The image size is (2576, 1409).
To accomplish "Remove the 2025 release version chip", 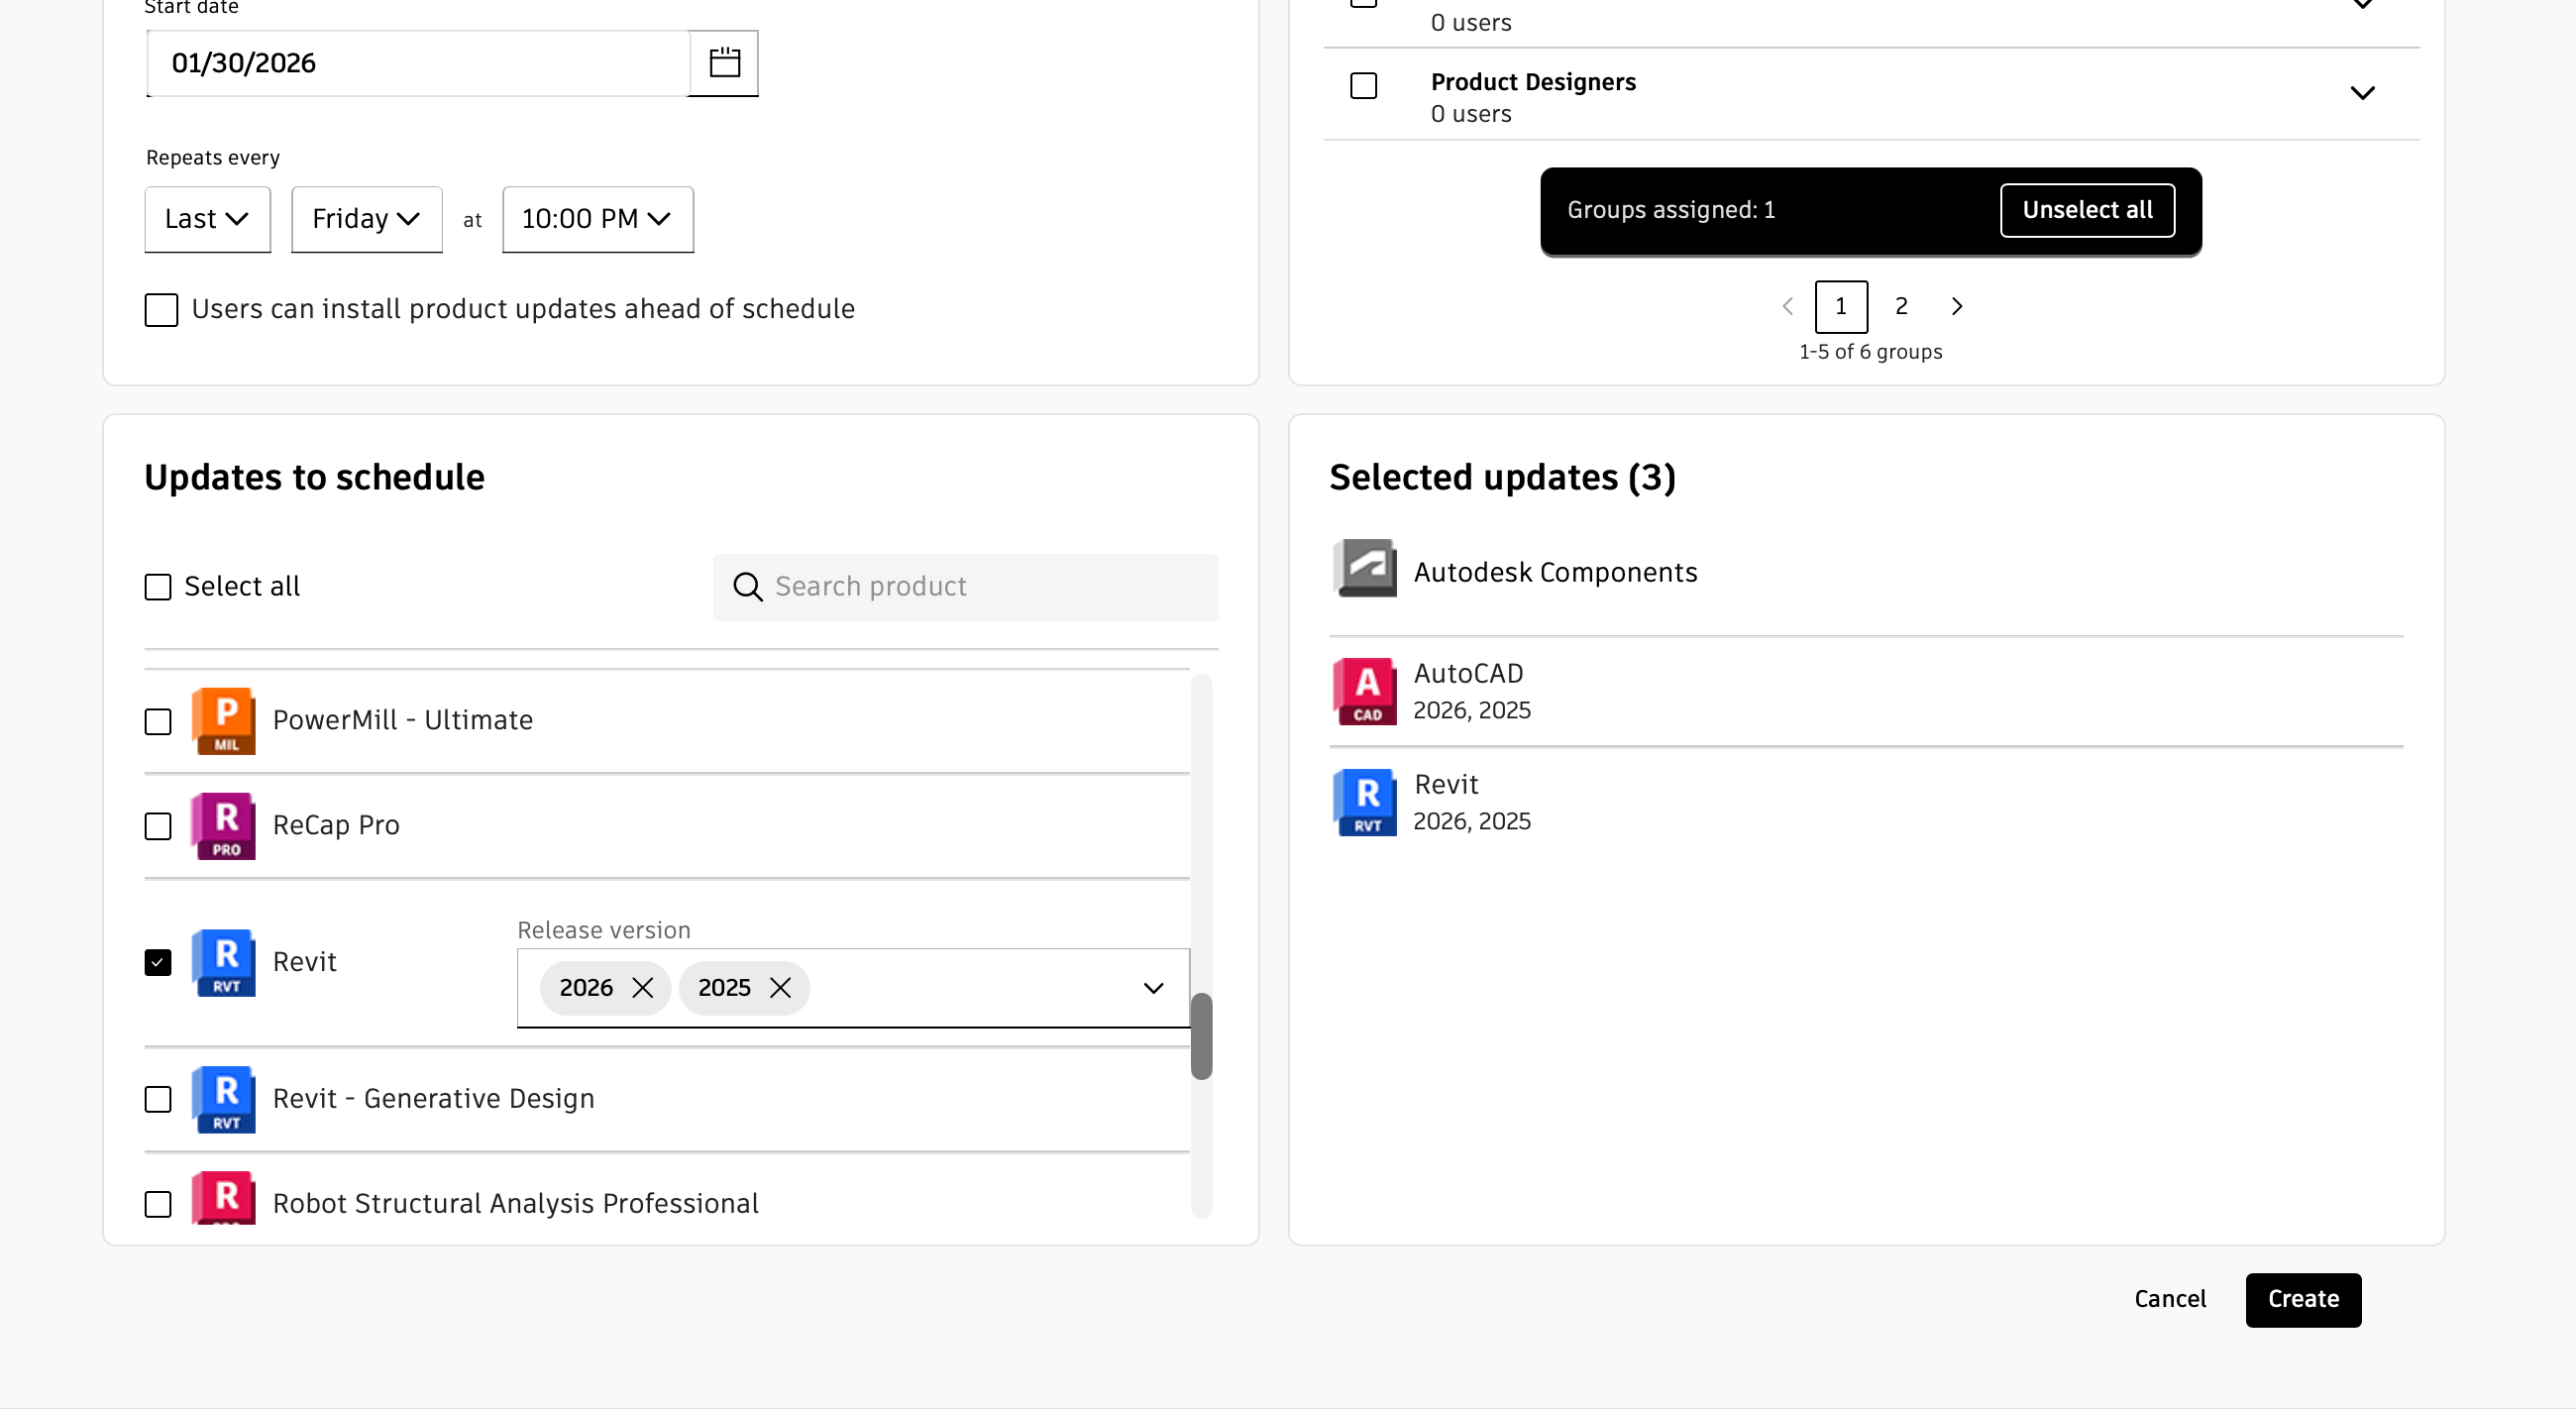I will (x=781, y=988).
